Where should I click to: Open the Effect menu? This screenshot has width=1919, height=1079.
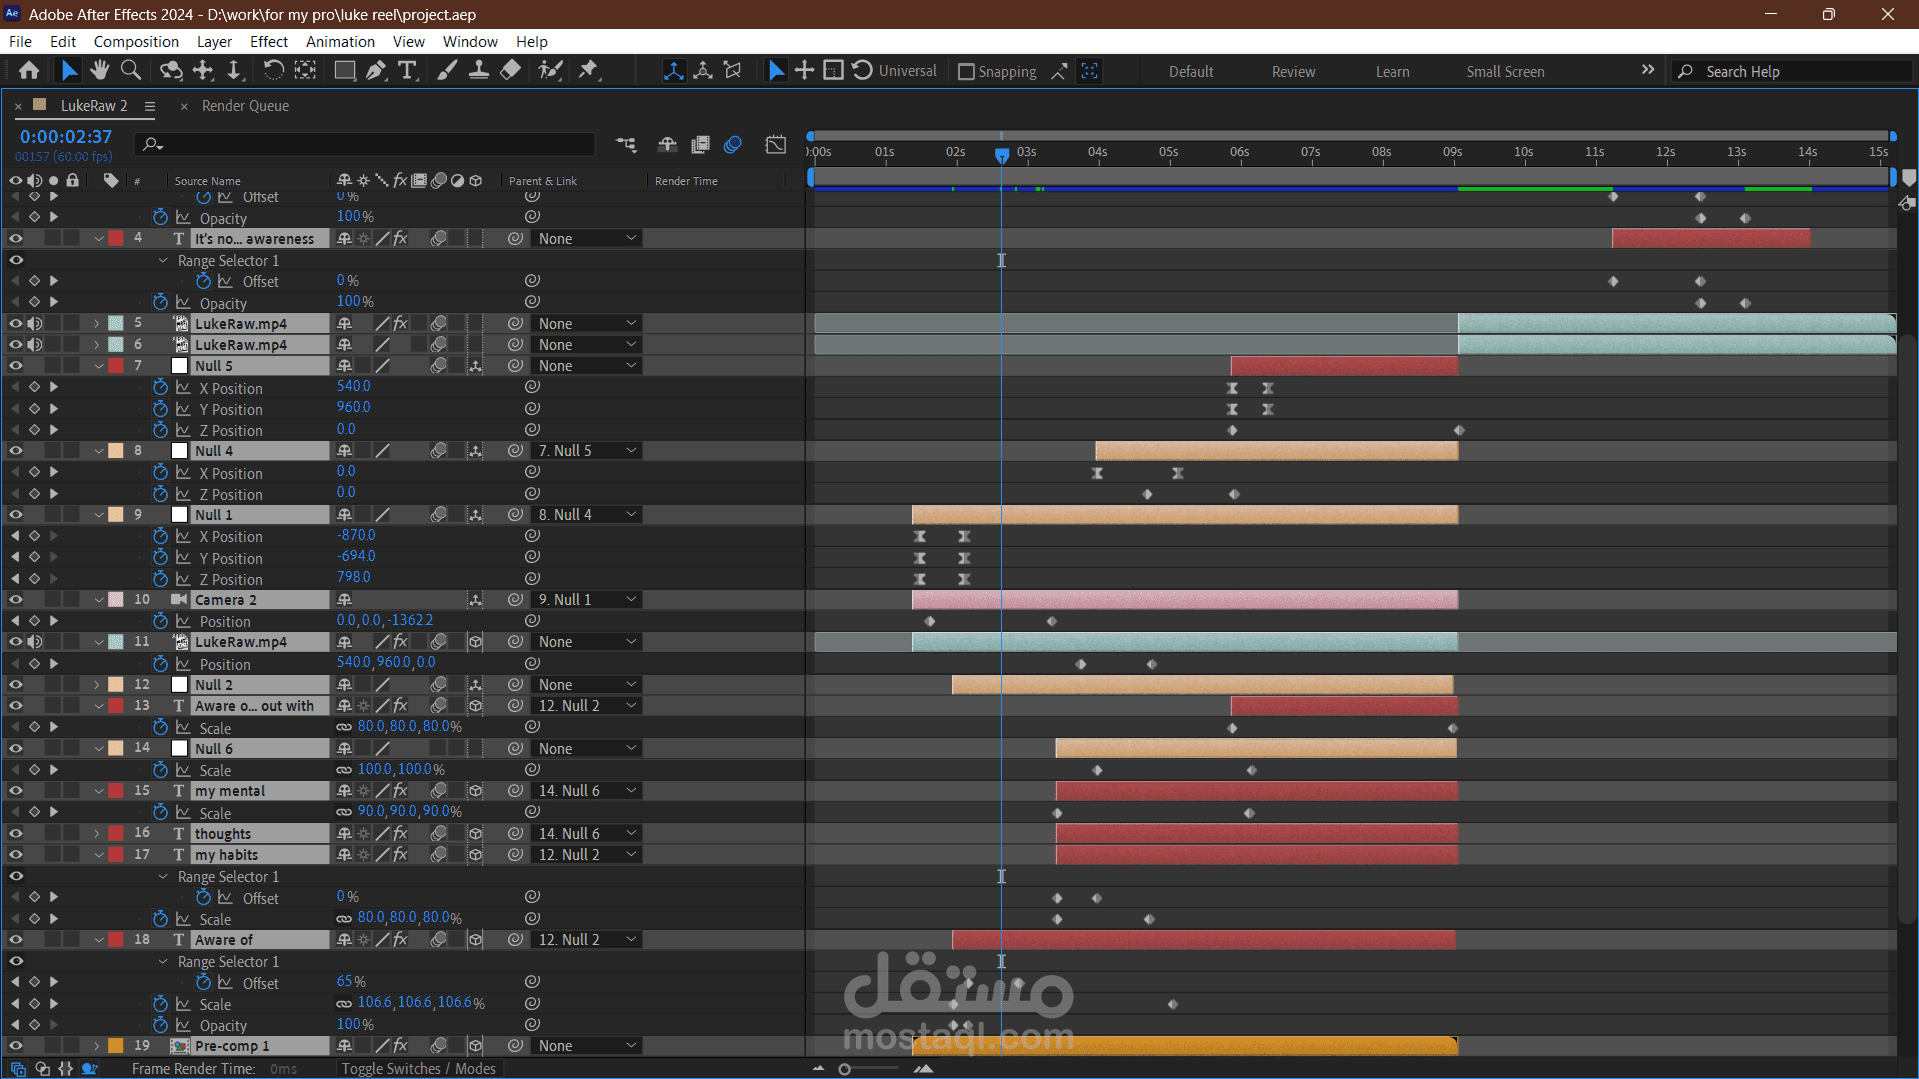pyautogui.click(x=268, y=41)
